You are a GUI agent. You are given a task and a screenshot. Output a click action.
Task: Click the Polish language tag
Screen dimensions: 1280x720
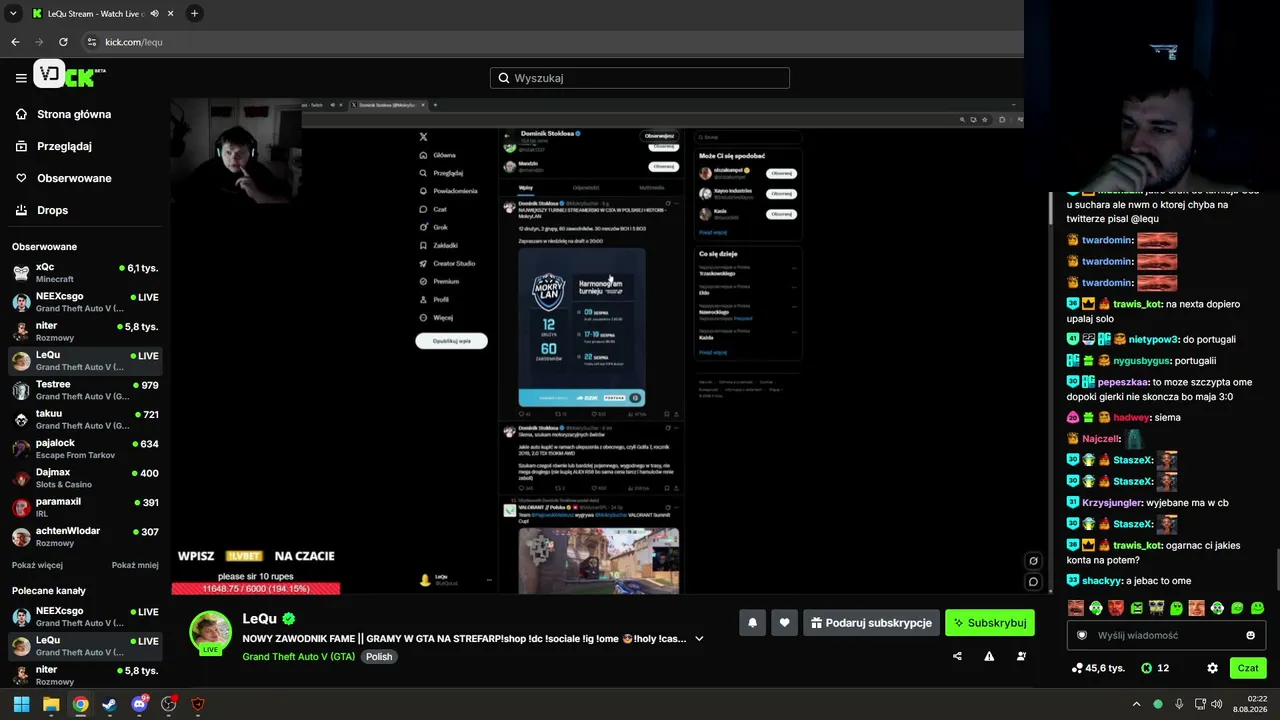coord(379,657)
